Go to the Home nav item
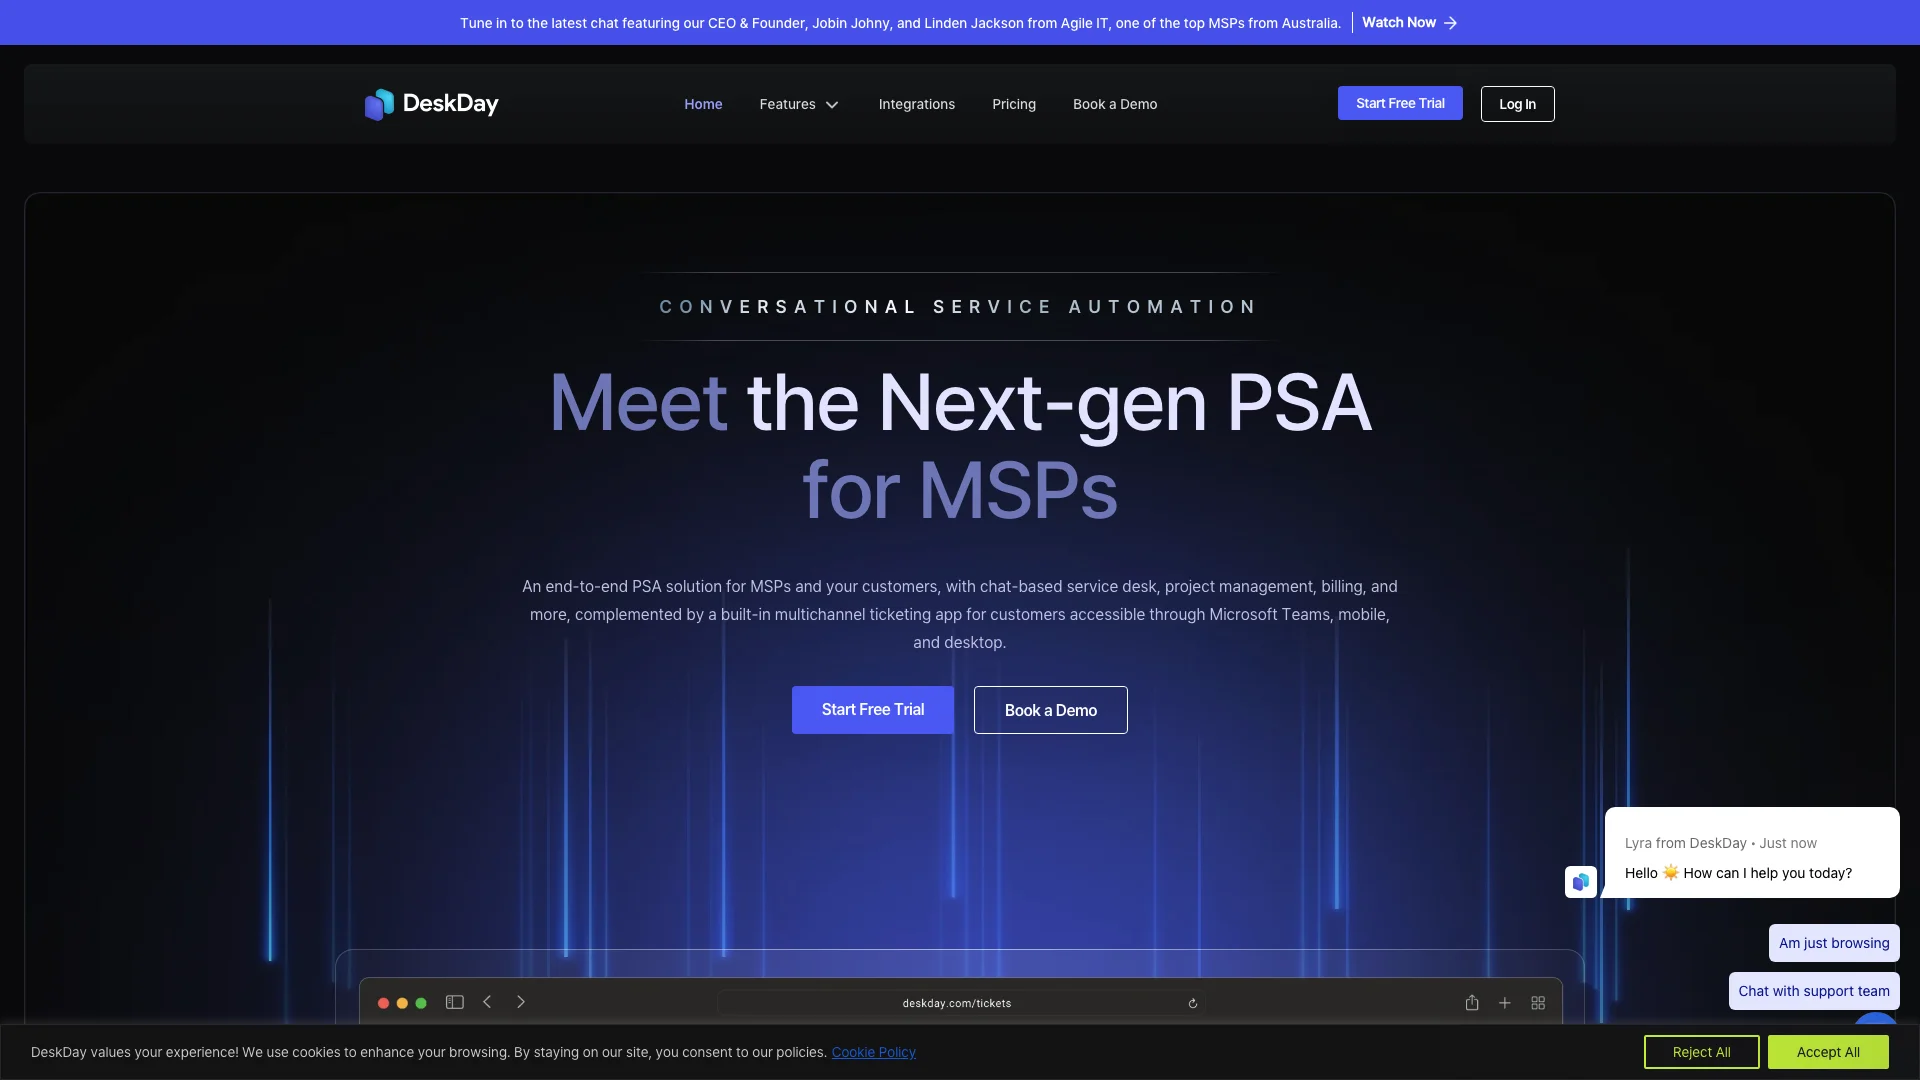Viewport: 1920px width, 1080px height. [703, 104]
